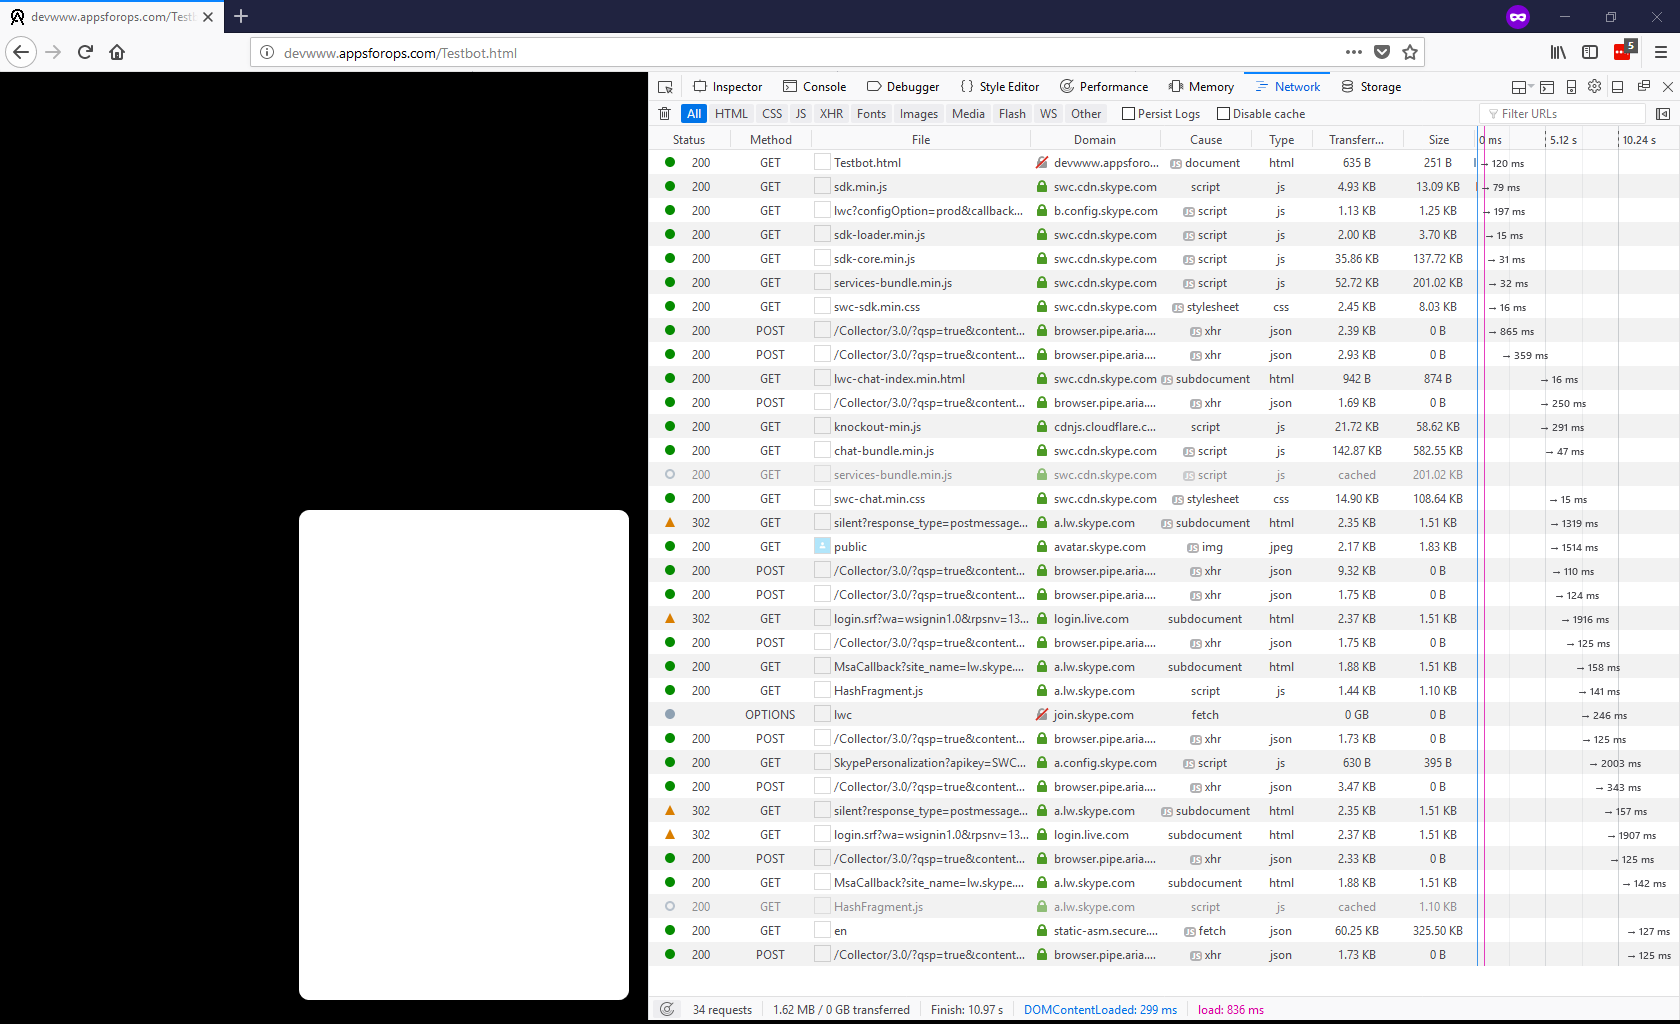Switch to the Storage panel

pos(1371,86)
